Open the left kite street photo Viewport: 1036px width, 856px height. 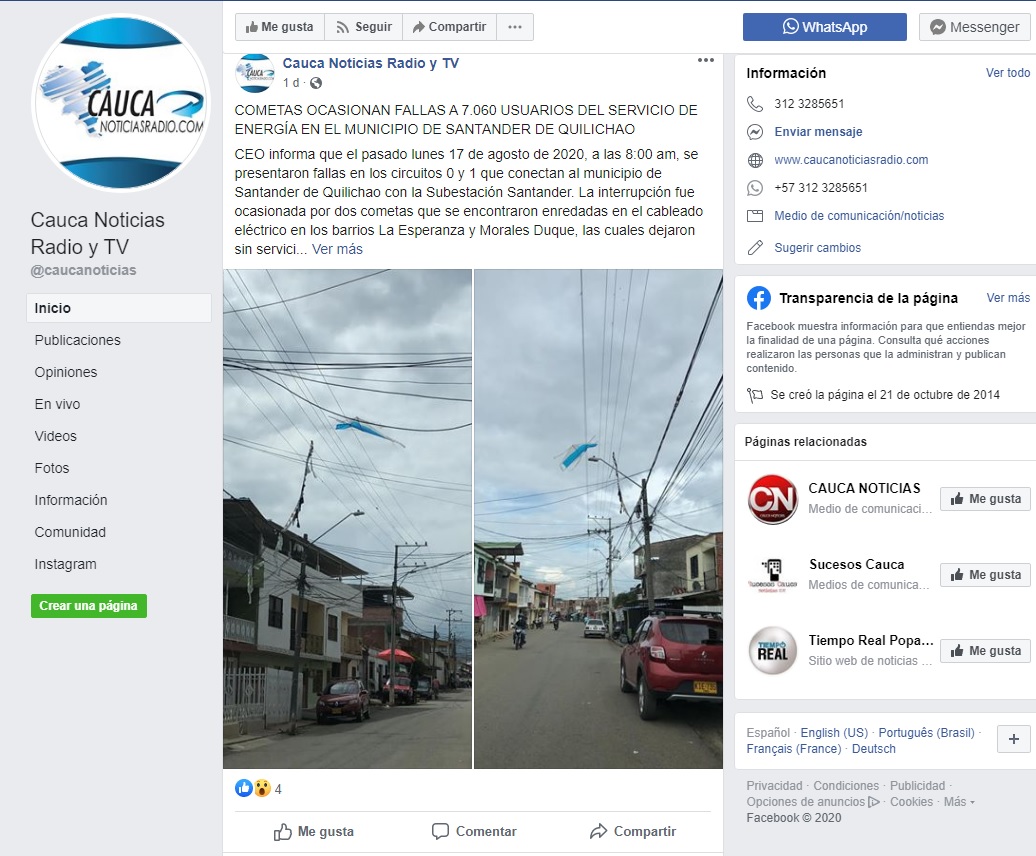click(x=348, y=518)
